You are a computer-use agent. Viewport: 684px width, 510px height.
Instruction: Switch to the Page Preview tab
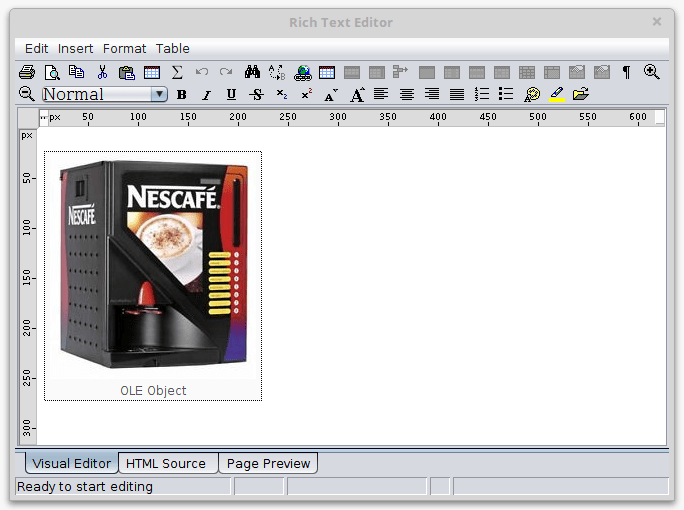268,463
